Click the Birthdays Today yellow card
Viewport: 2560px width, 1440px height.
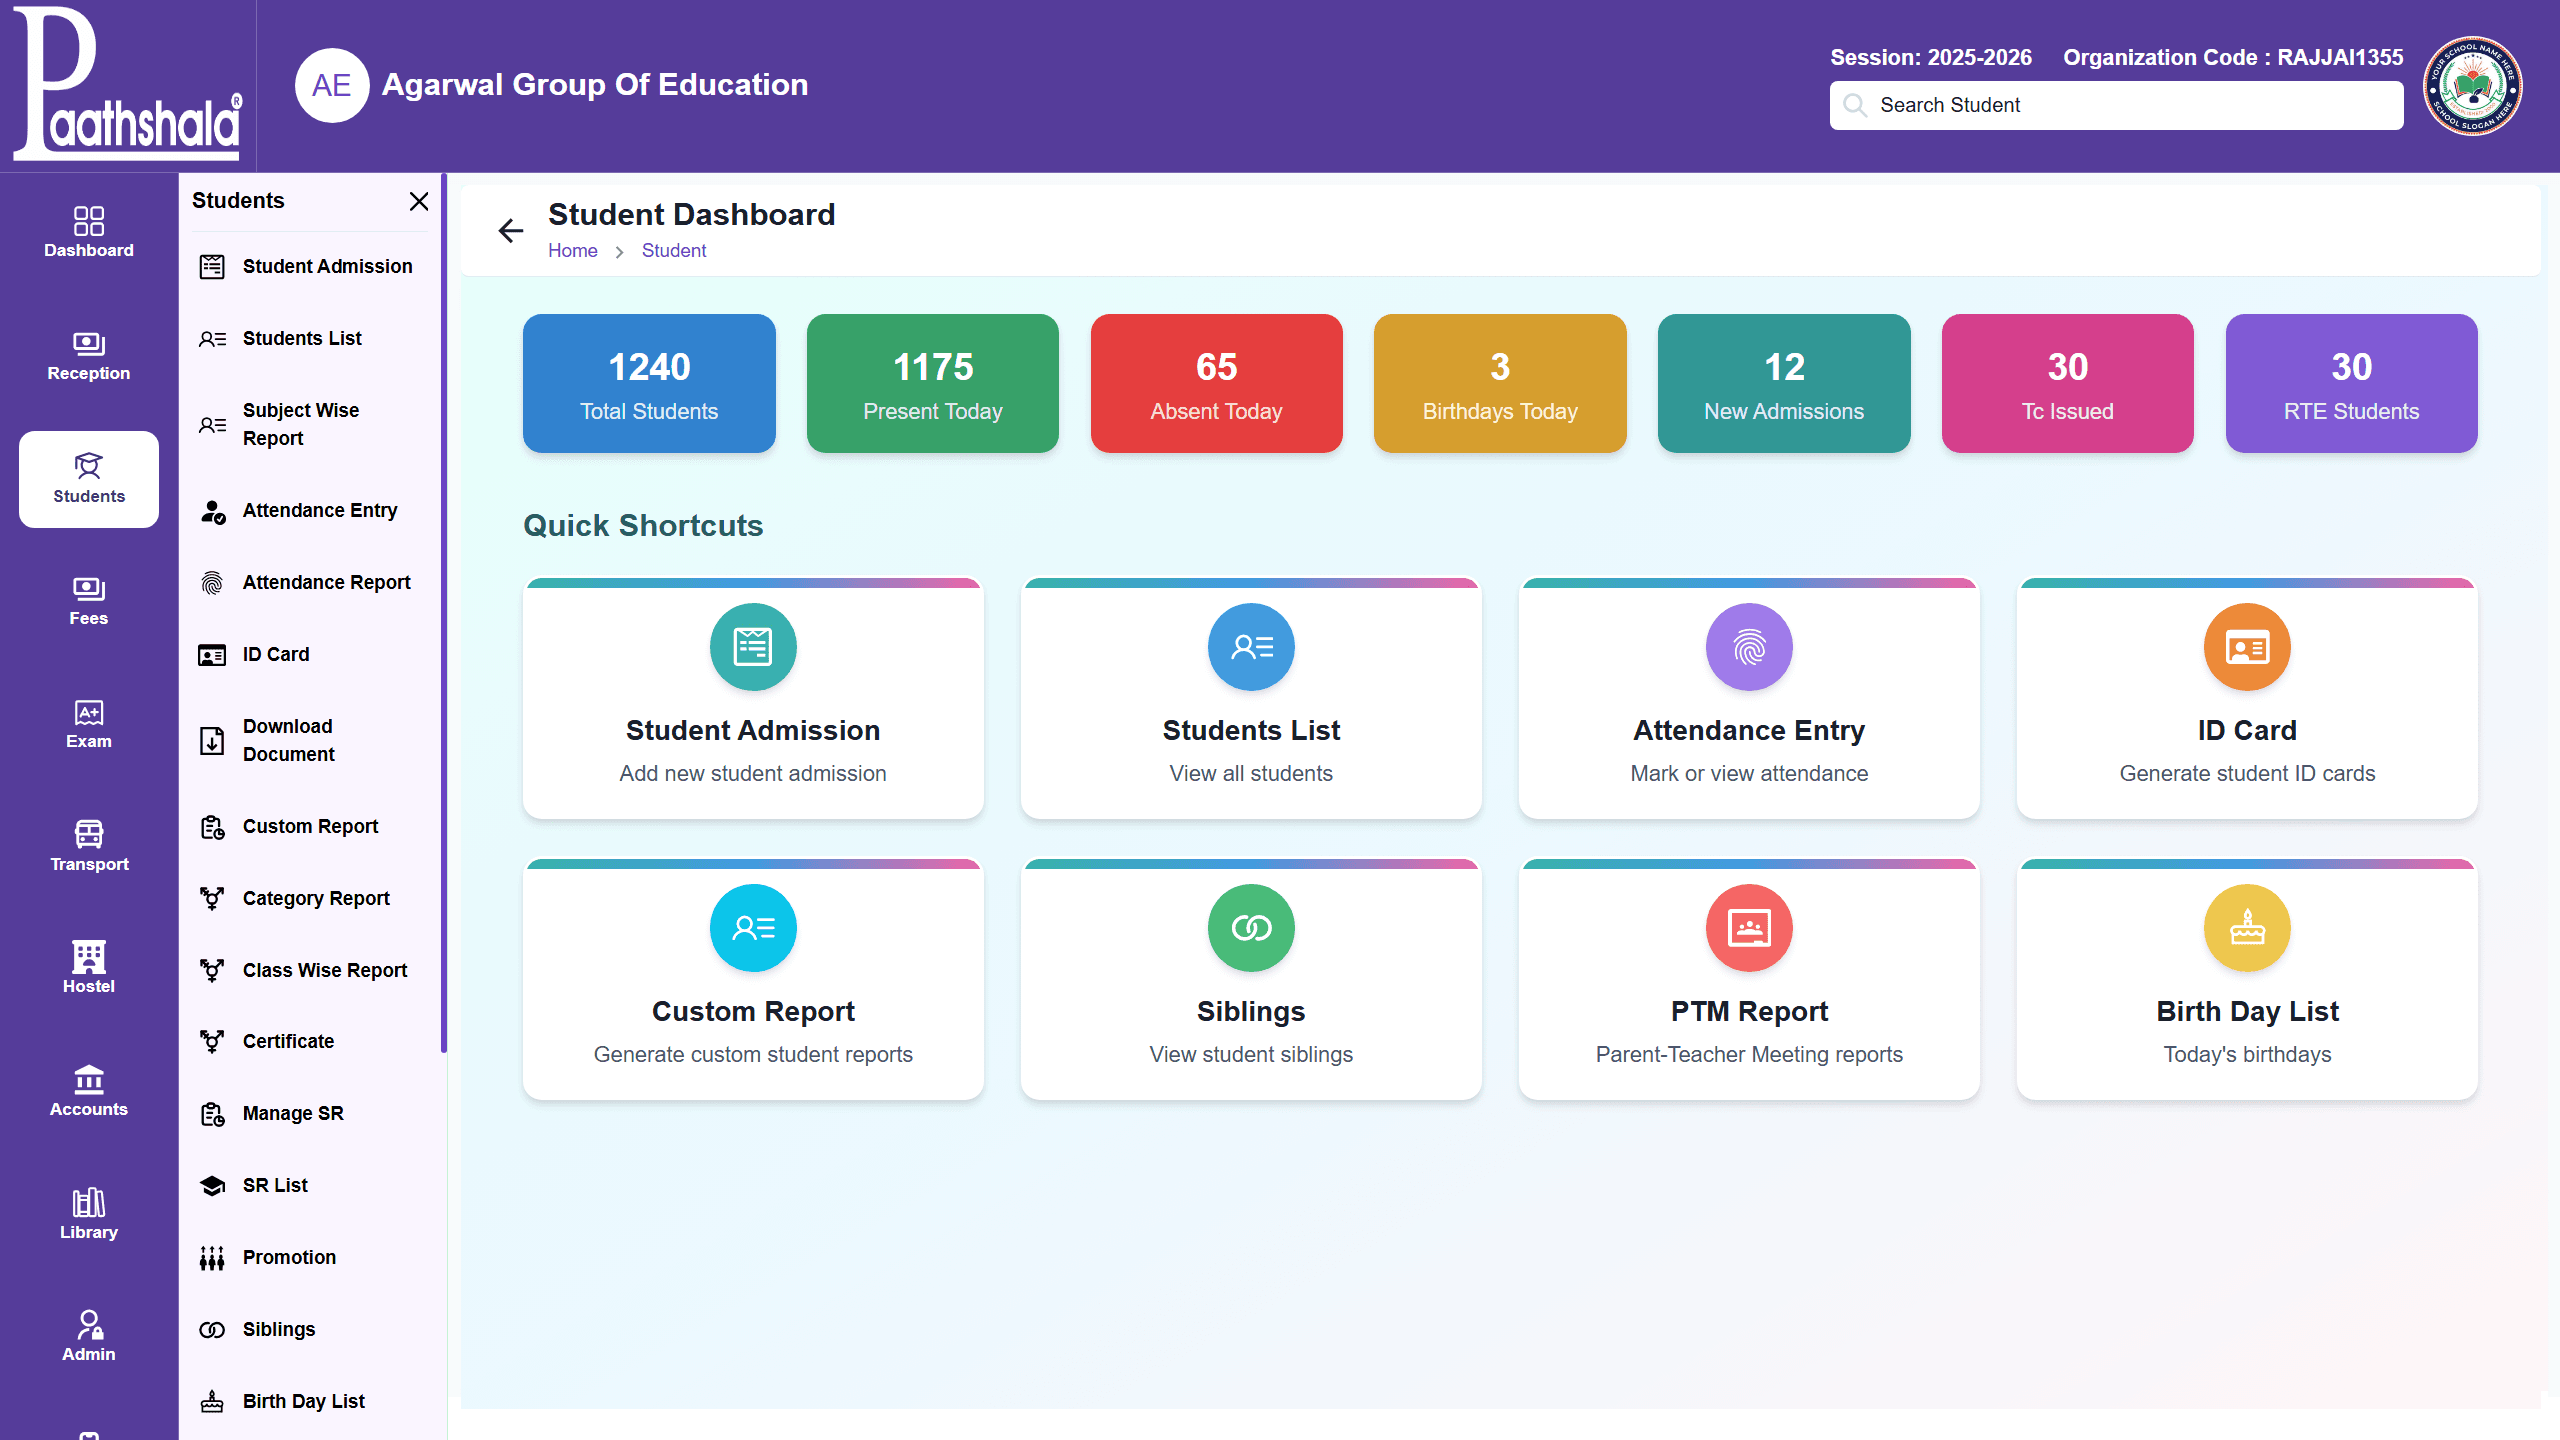[1499, 384]
